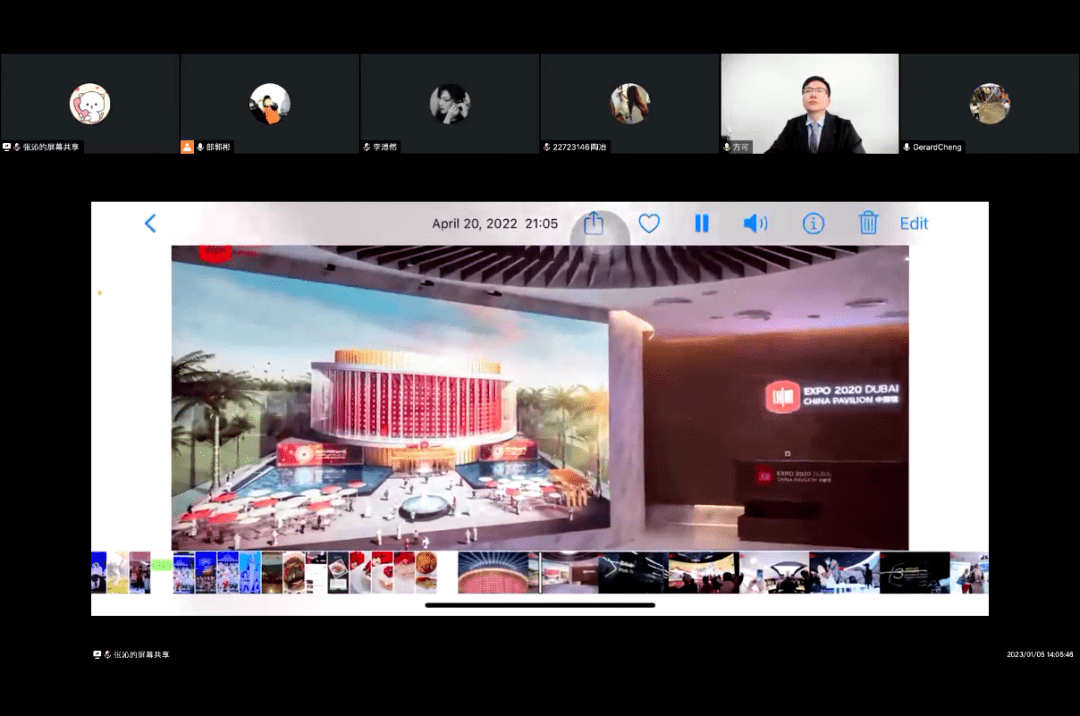1080x716 pixels.
Task: Click the microphone icon on third participant tile
Action: point(367,147)
